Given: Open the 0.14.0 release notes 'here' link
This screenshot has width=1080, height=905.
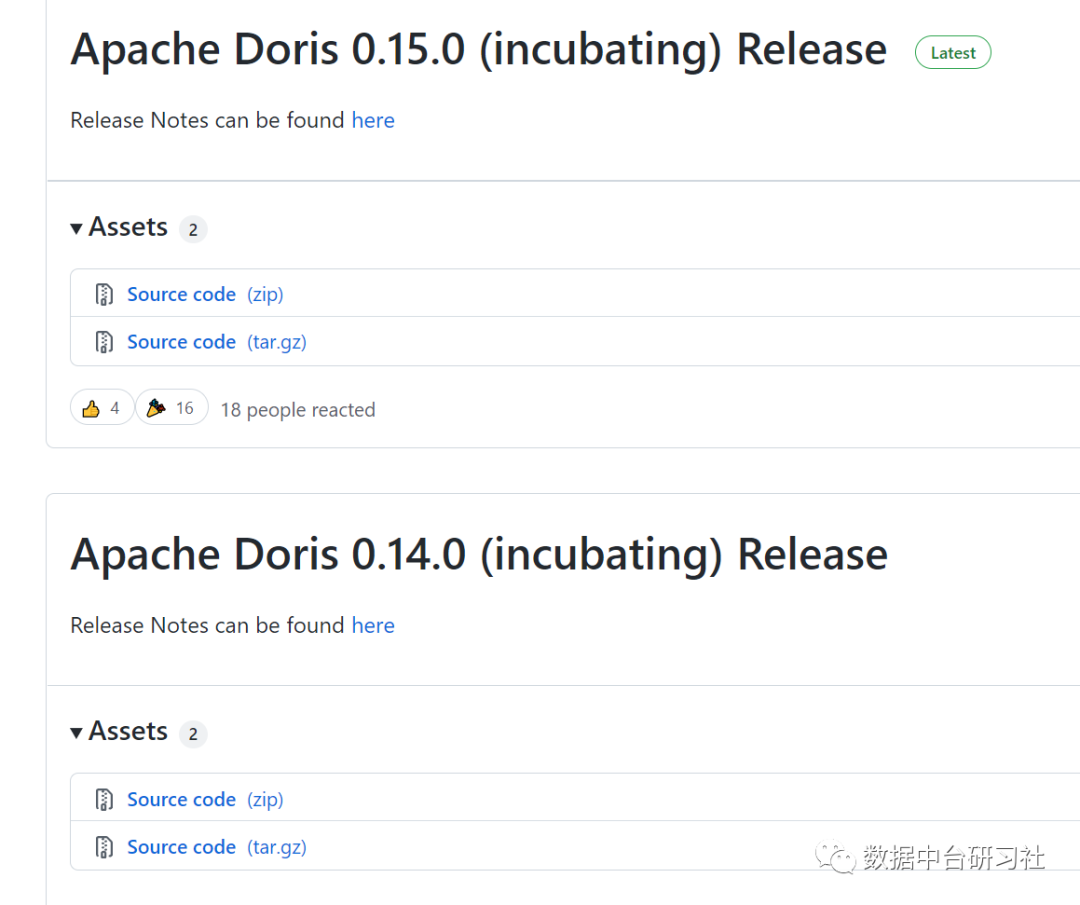Looking at the screenshot, I should tap(373, 625).
